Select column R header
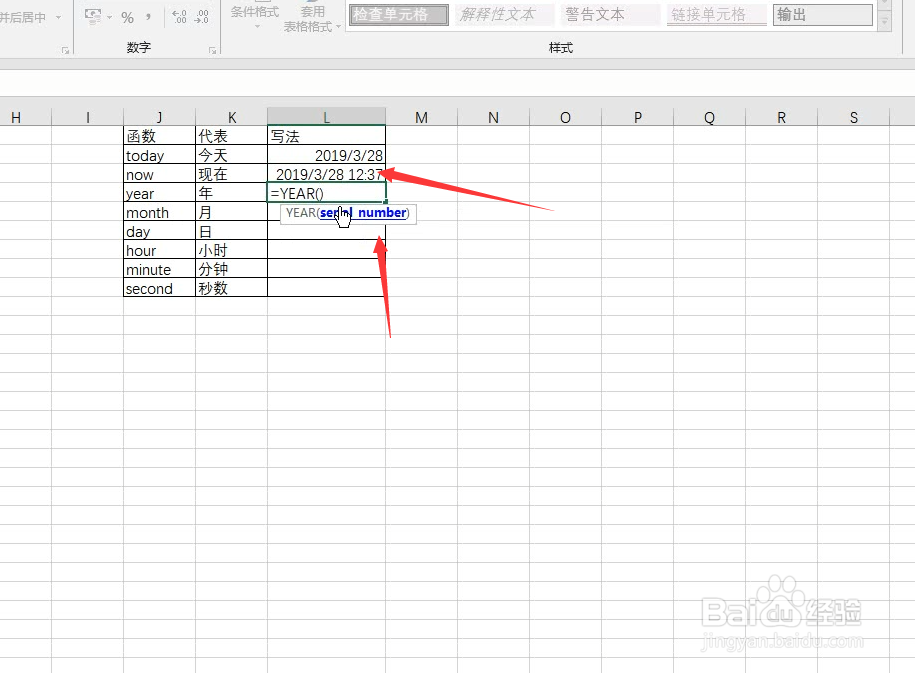Viewport: 915px width, 673px height. pyautogui.click(x=781, y=117)
